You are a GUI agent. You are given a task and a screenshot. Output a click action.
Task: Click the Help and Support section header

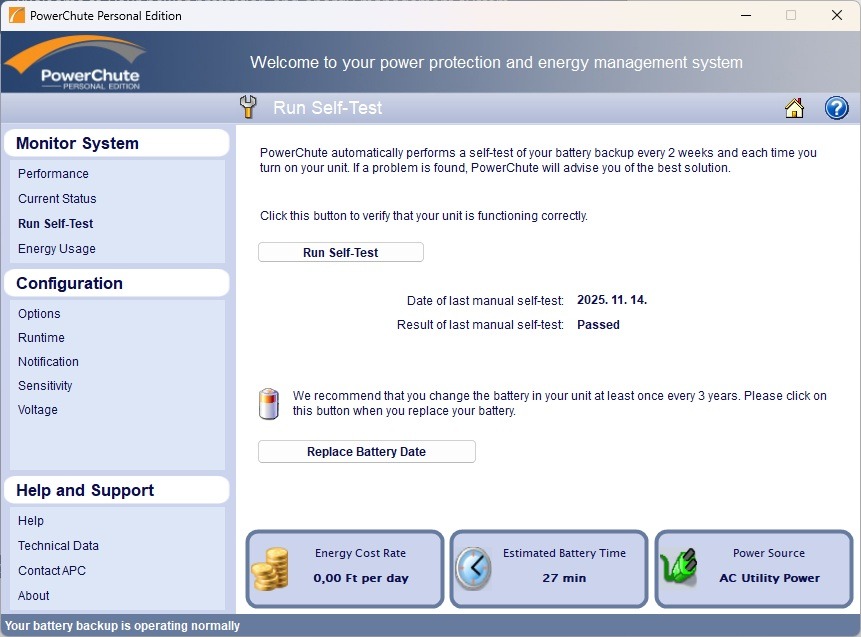click(x=116, y=490)
